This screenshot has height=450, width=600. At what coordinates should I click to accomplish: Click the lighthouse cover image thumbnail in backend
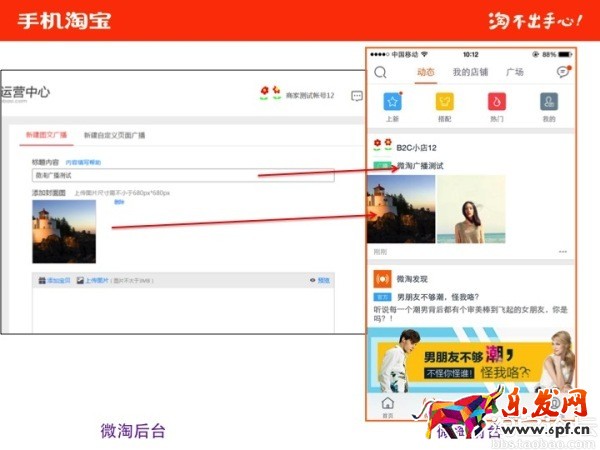pyautogui.click(x=64, y=231)
